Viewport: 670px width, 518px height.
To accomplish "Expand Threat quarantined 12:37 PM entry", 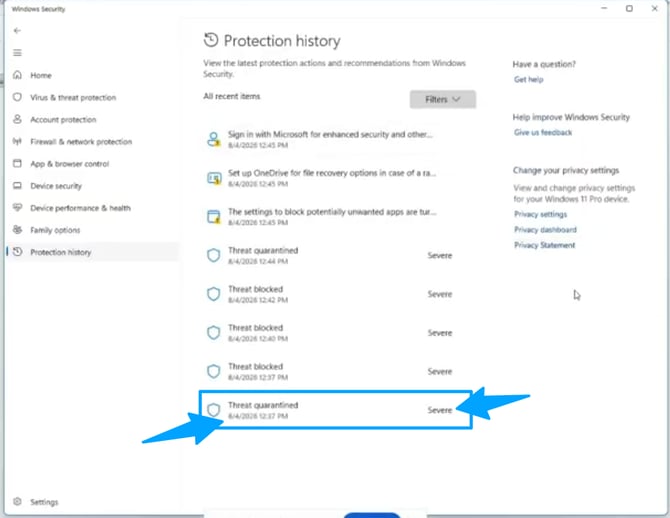I will click(x=336, y=410).
